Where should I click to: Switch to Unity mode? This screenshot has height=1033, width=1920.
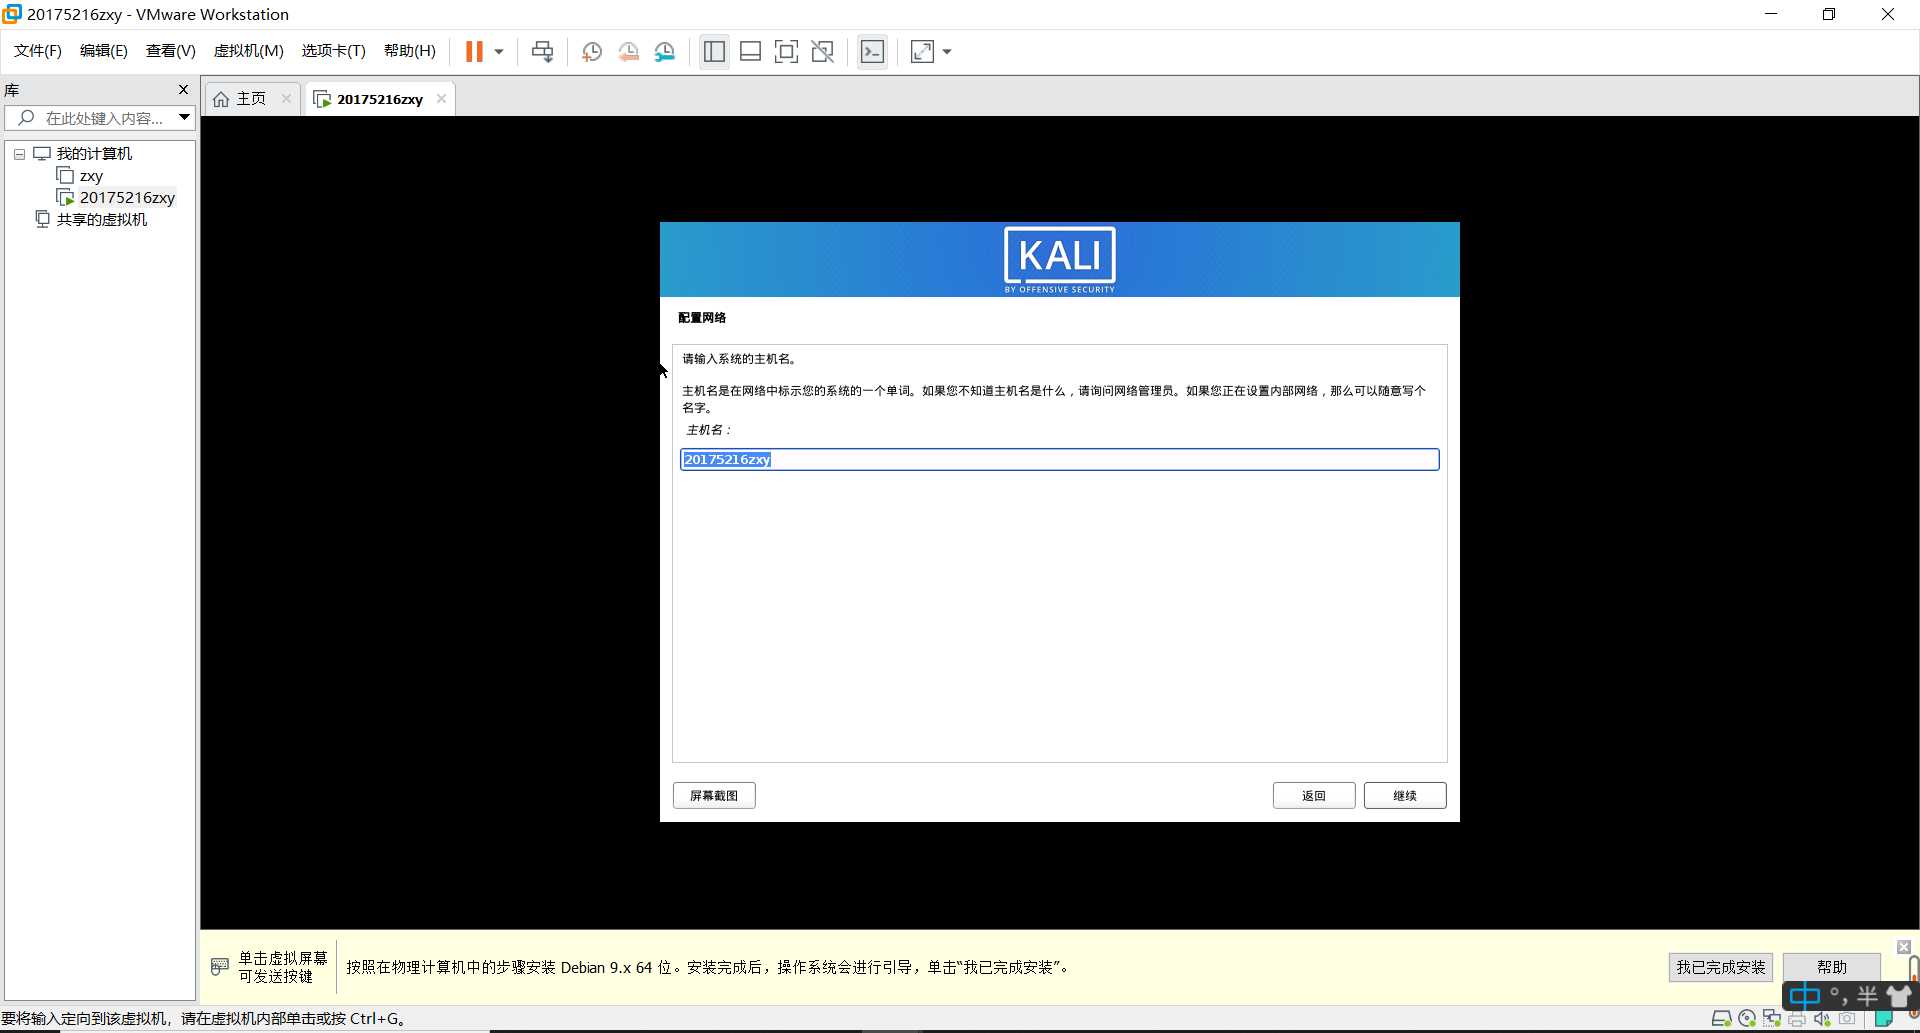click(x=823, y=52)
